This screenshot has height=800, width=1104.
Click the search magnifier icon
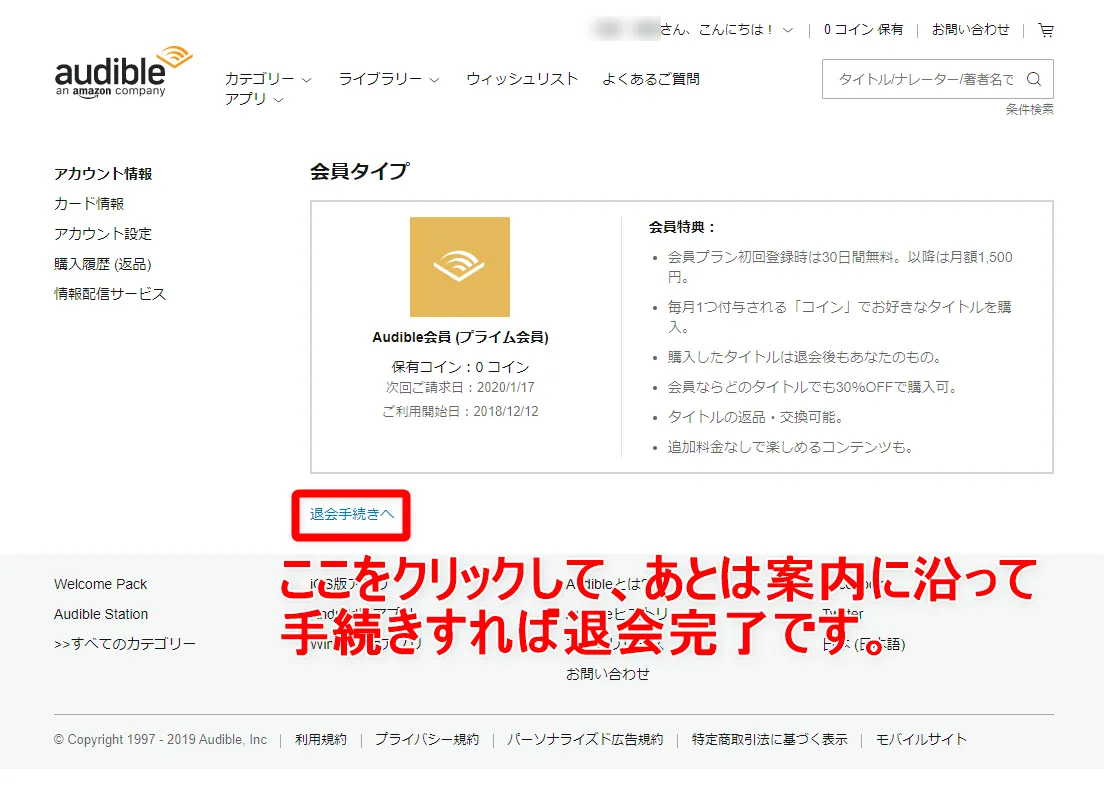1034,79
